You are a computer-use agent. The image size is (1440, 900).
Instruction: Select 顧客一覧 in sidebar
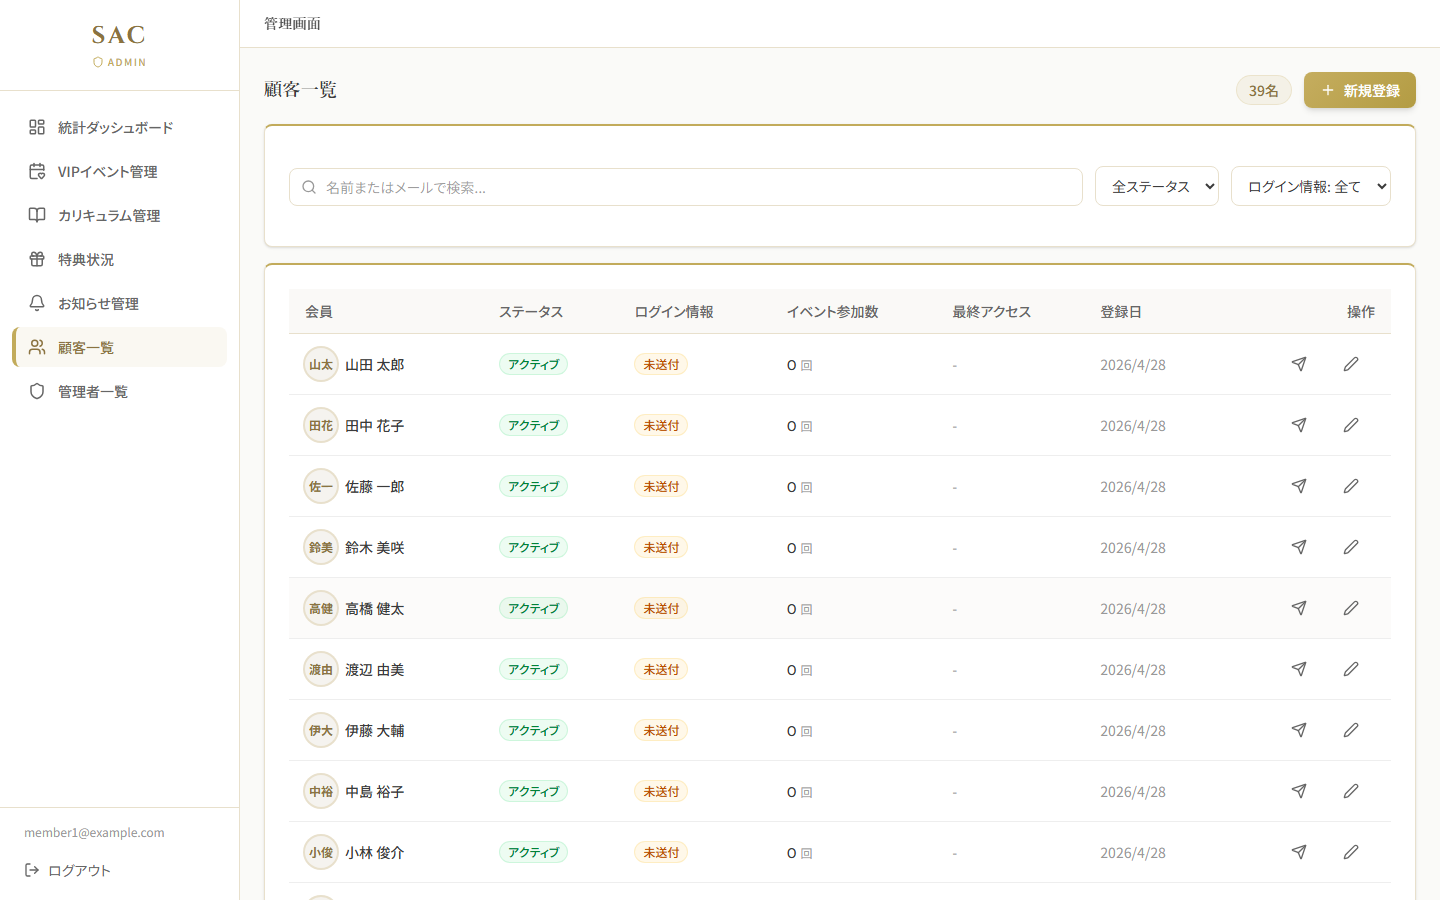tap(119, 347)
